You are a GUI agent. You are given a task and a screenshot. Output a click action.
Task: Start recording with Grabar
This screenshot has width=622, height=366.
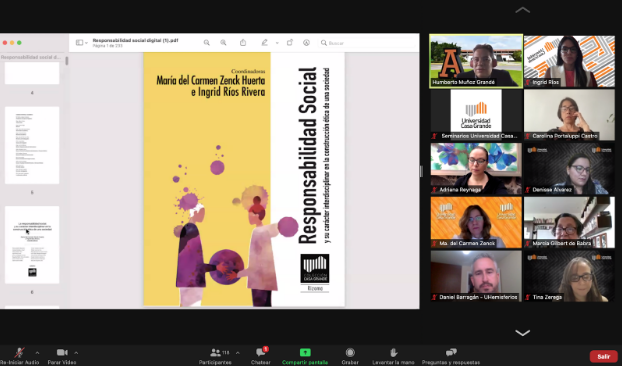pyautogui.click(x=350, y=356)
